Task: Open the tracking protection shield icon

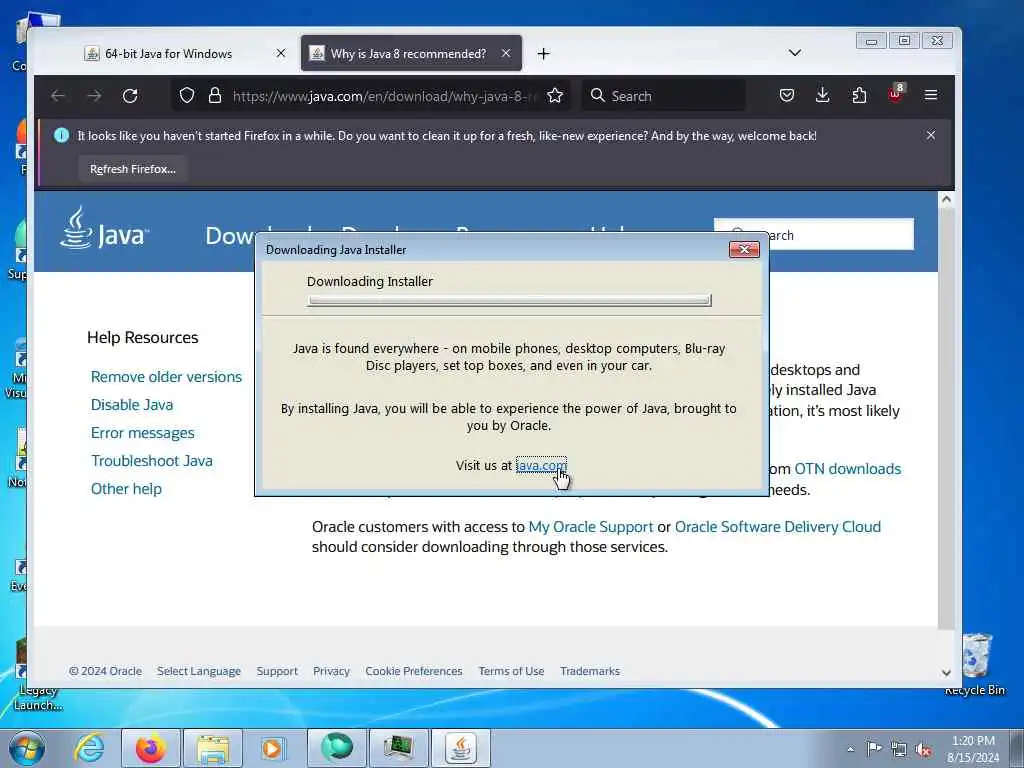Action: (187, 96)
